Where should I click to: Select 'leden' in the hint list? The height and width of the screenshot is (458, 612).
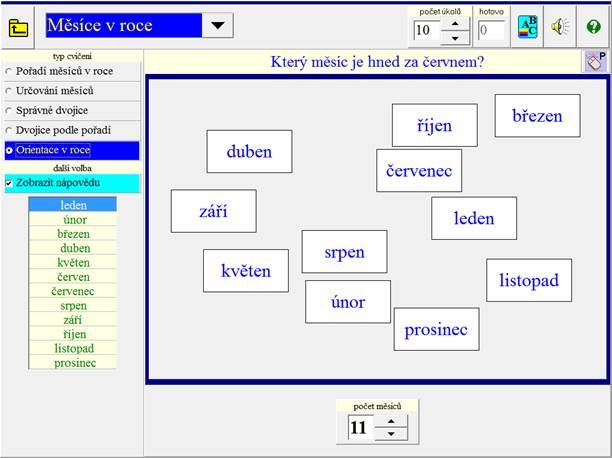tap(73, 205)
